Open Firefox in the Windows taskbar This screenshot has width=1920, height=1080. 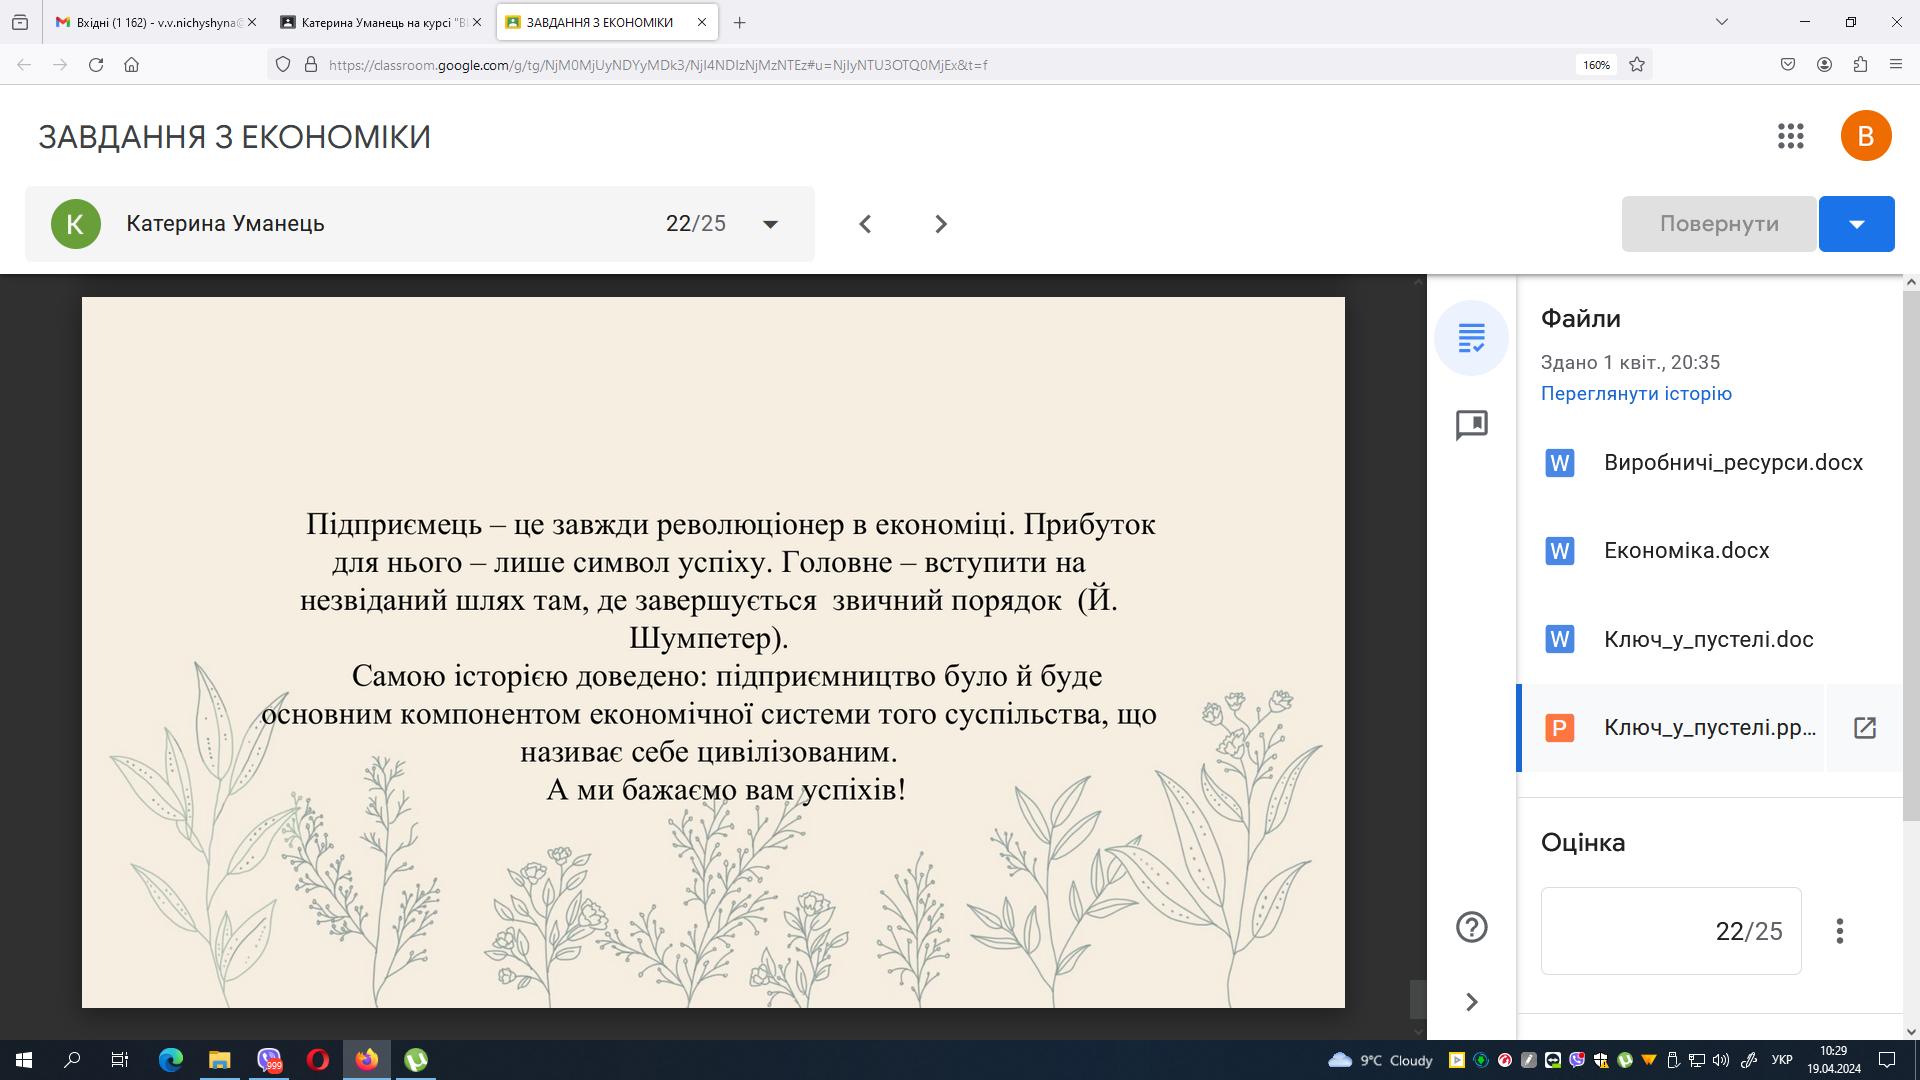[x=367, y=1059]
